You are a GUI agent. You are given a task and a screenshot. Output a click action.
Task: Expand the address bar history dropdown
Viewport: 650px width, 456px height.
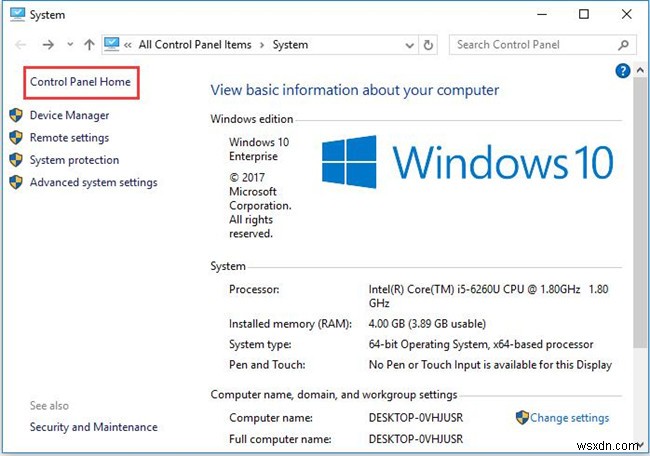pos(410,45)
